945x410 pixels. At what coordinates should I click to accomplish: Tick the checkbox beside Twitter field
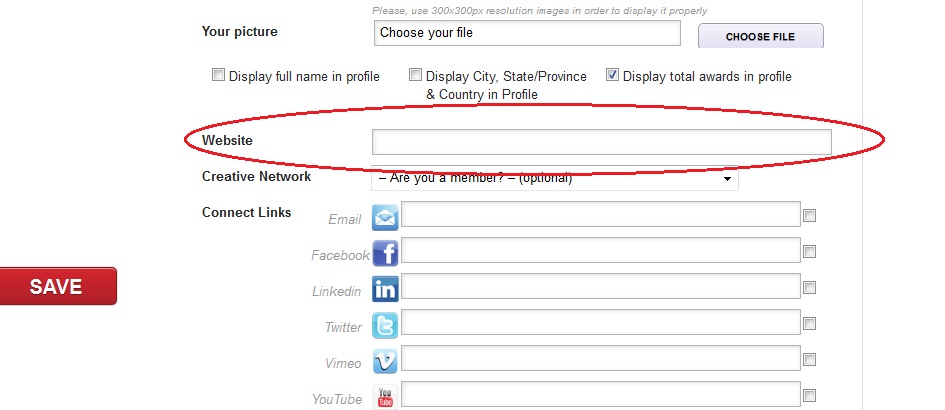tap(809, 324)
